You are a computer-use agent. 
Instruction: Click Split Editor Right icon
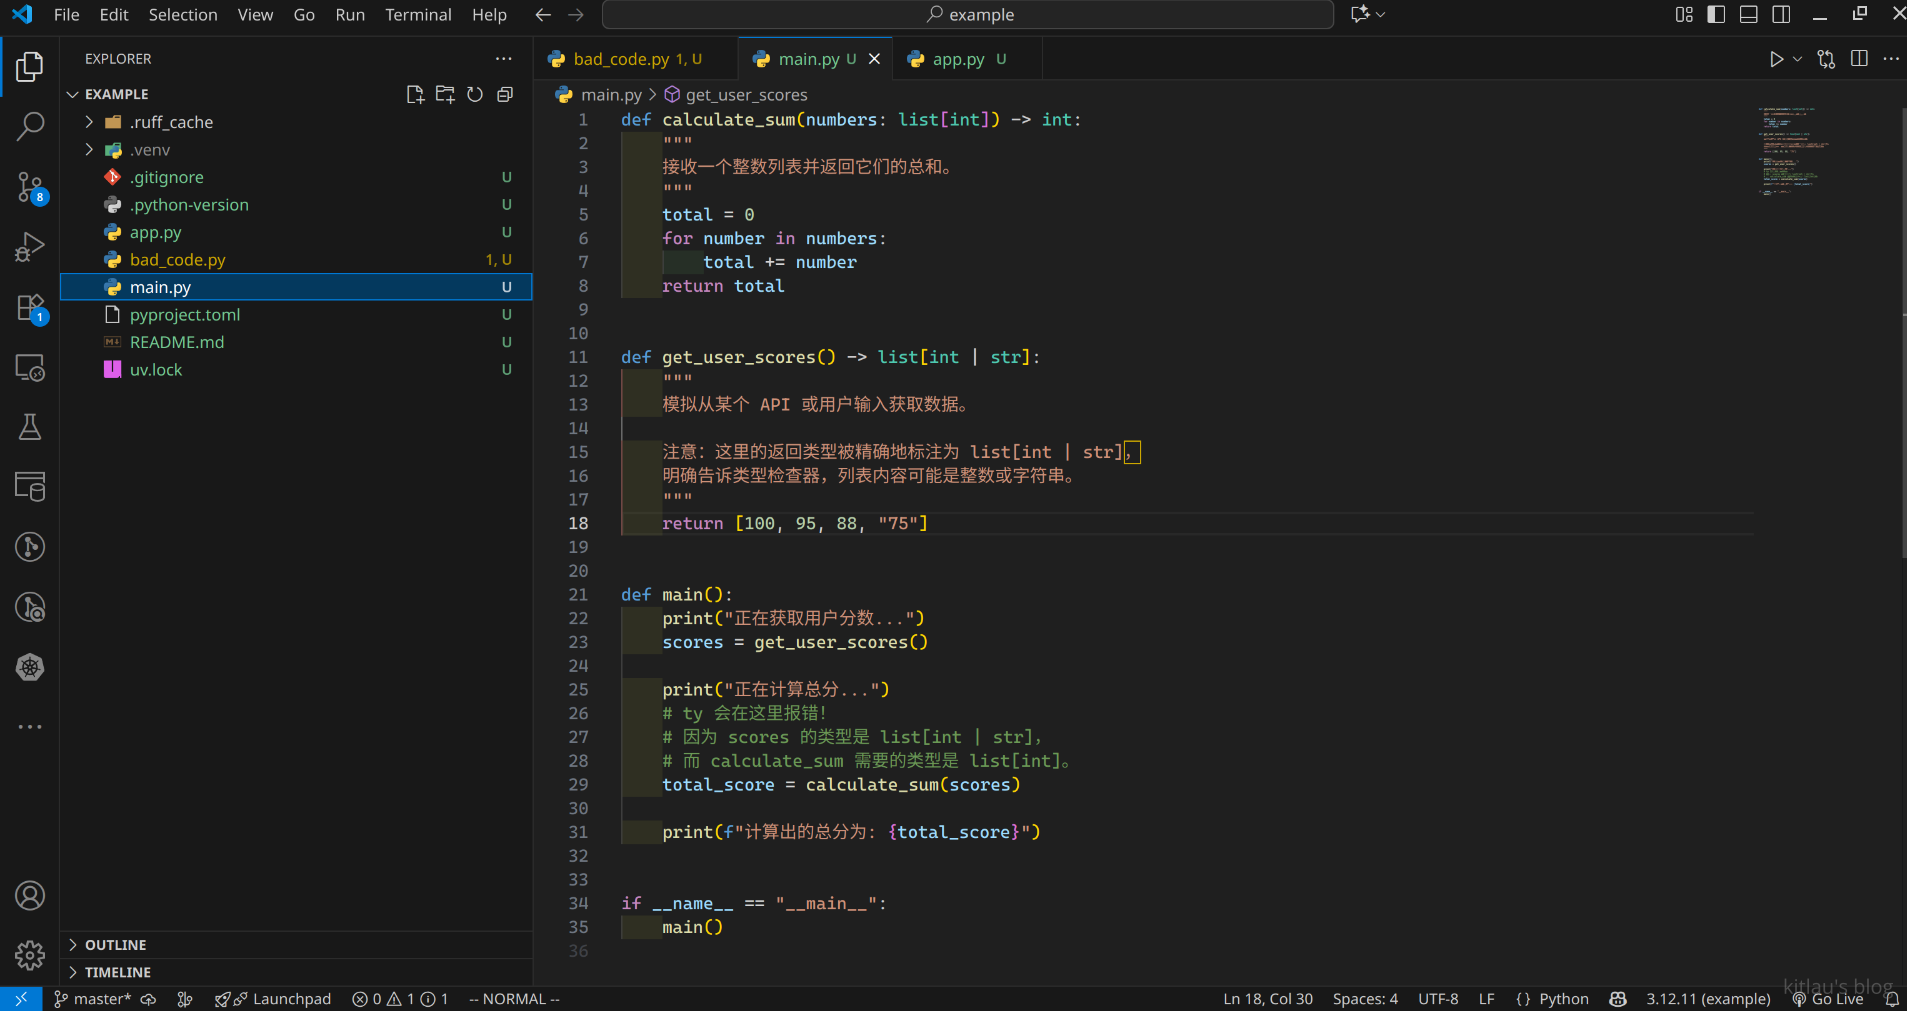pyautogui.click(x=1859, y=59)
